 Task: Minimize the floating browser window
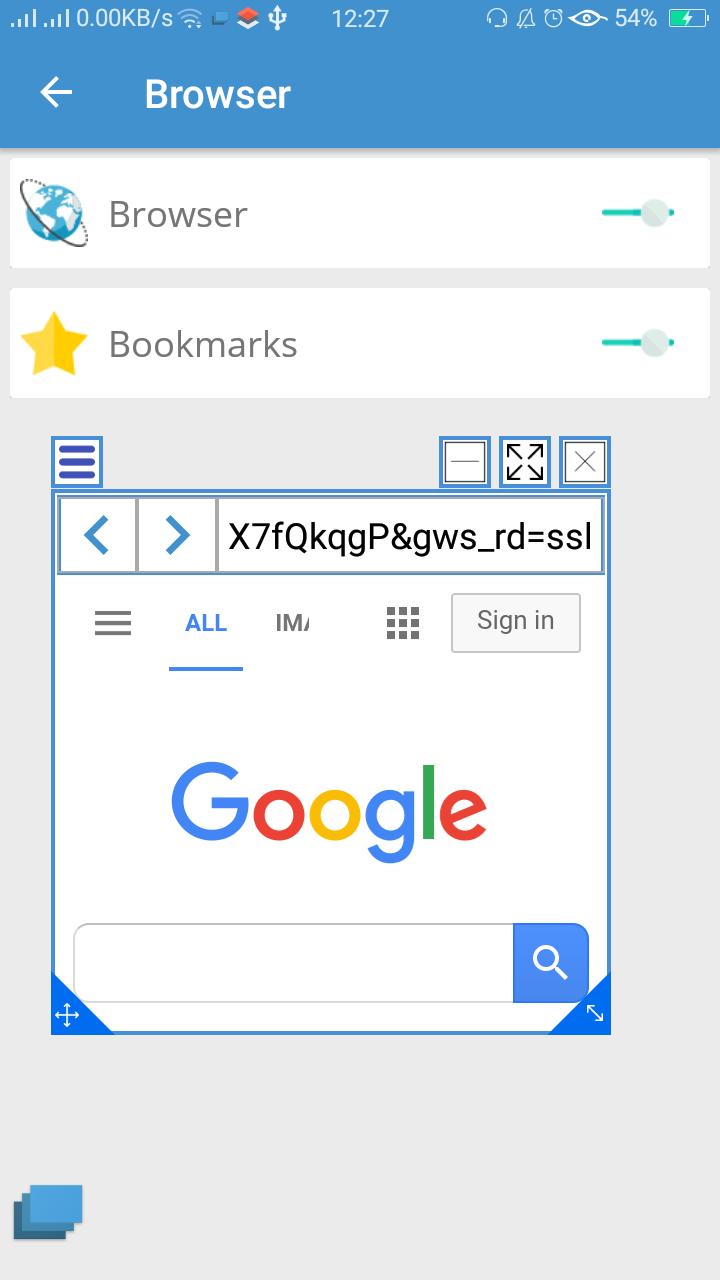point(465,462)
